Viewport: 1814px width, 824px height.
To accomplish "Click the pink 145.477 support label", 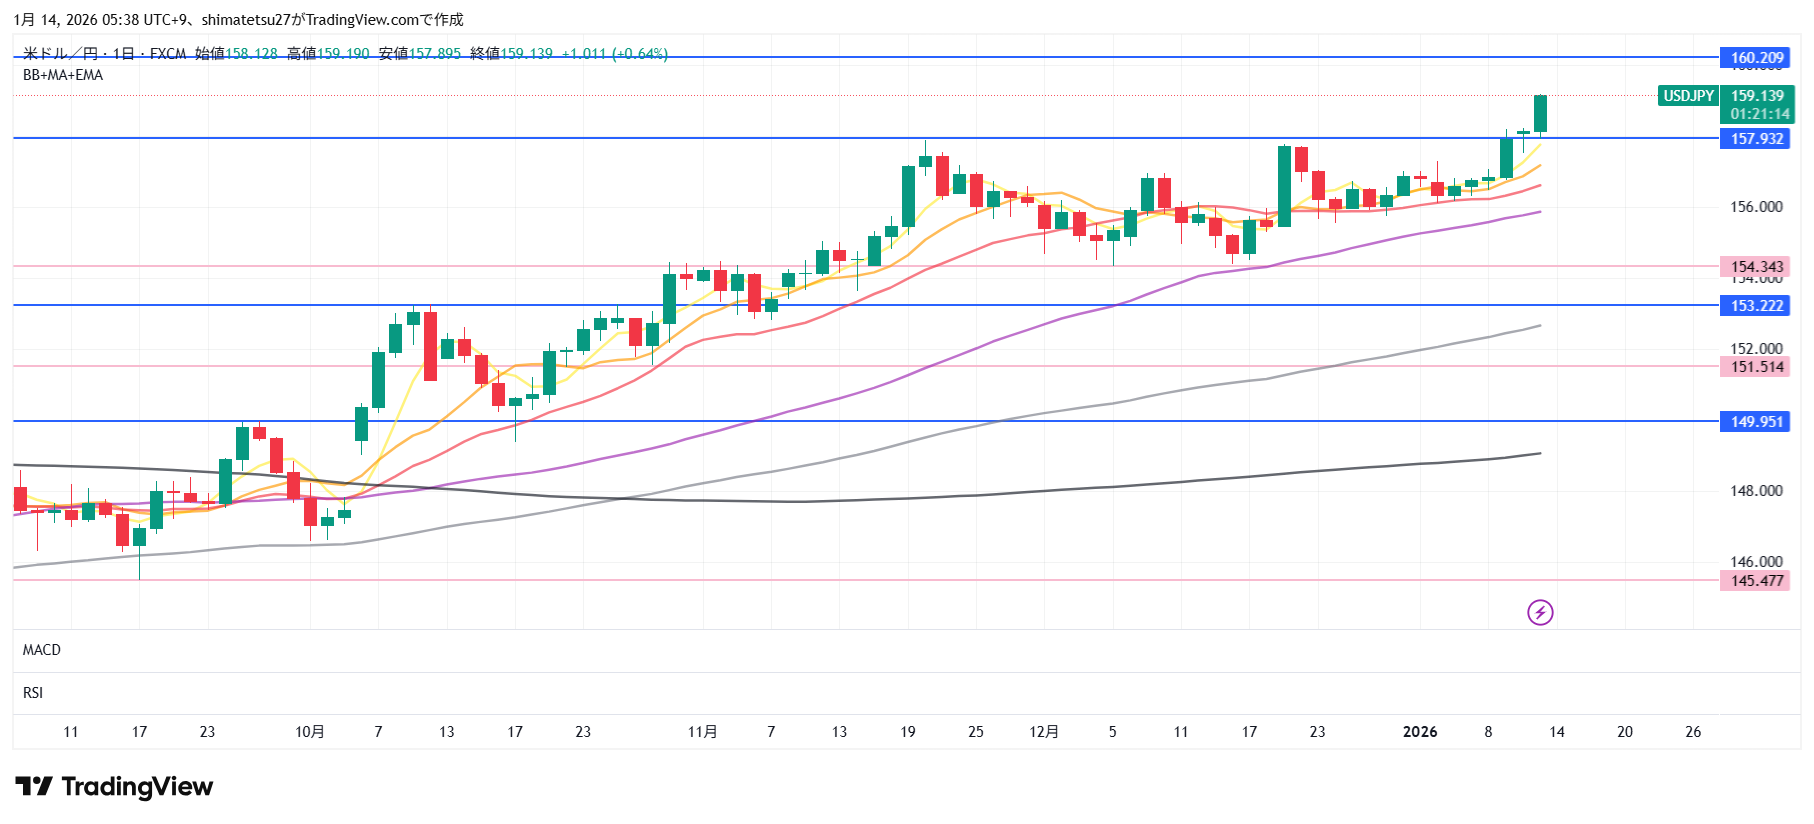I will [x=1756, y=581].
